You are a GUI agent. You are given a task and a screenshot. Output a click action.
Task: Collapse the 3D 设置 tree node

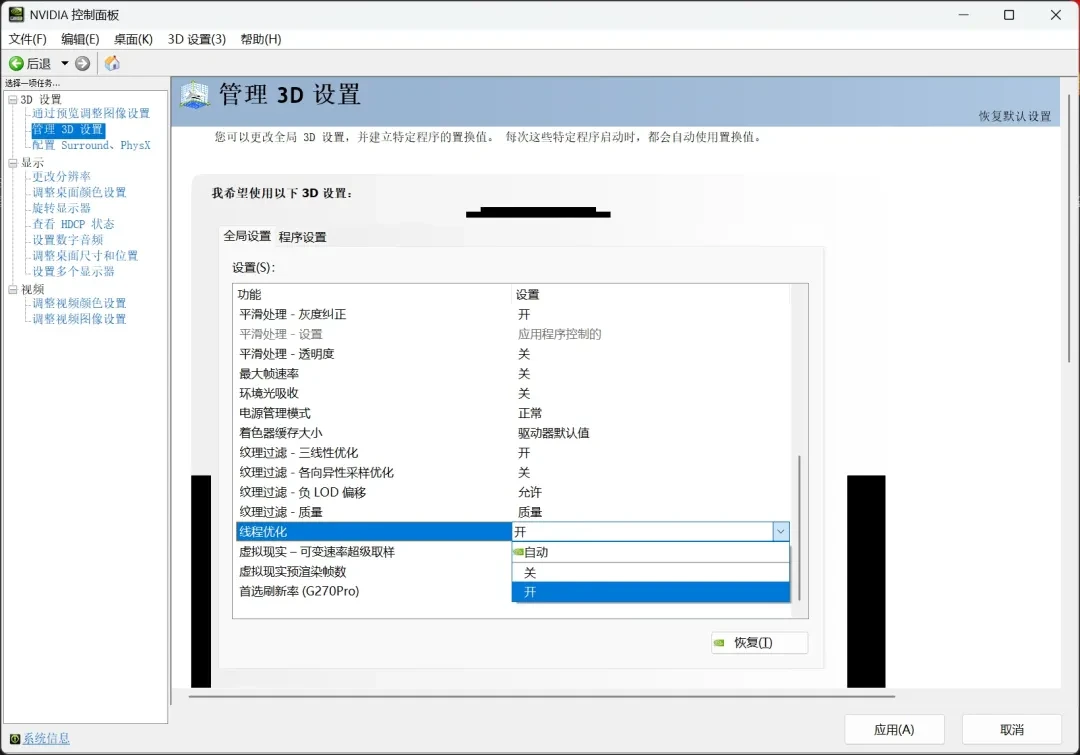click(12, 99)
